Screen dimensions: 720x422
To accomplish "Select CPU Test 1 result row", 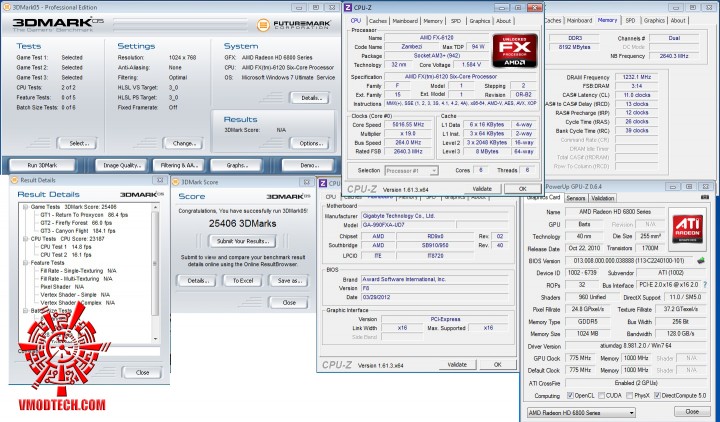I will [x=66, y=247].
